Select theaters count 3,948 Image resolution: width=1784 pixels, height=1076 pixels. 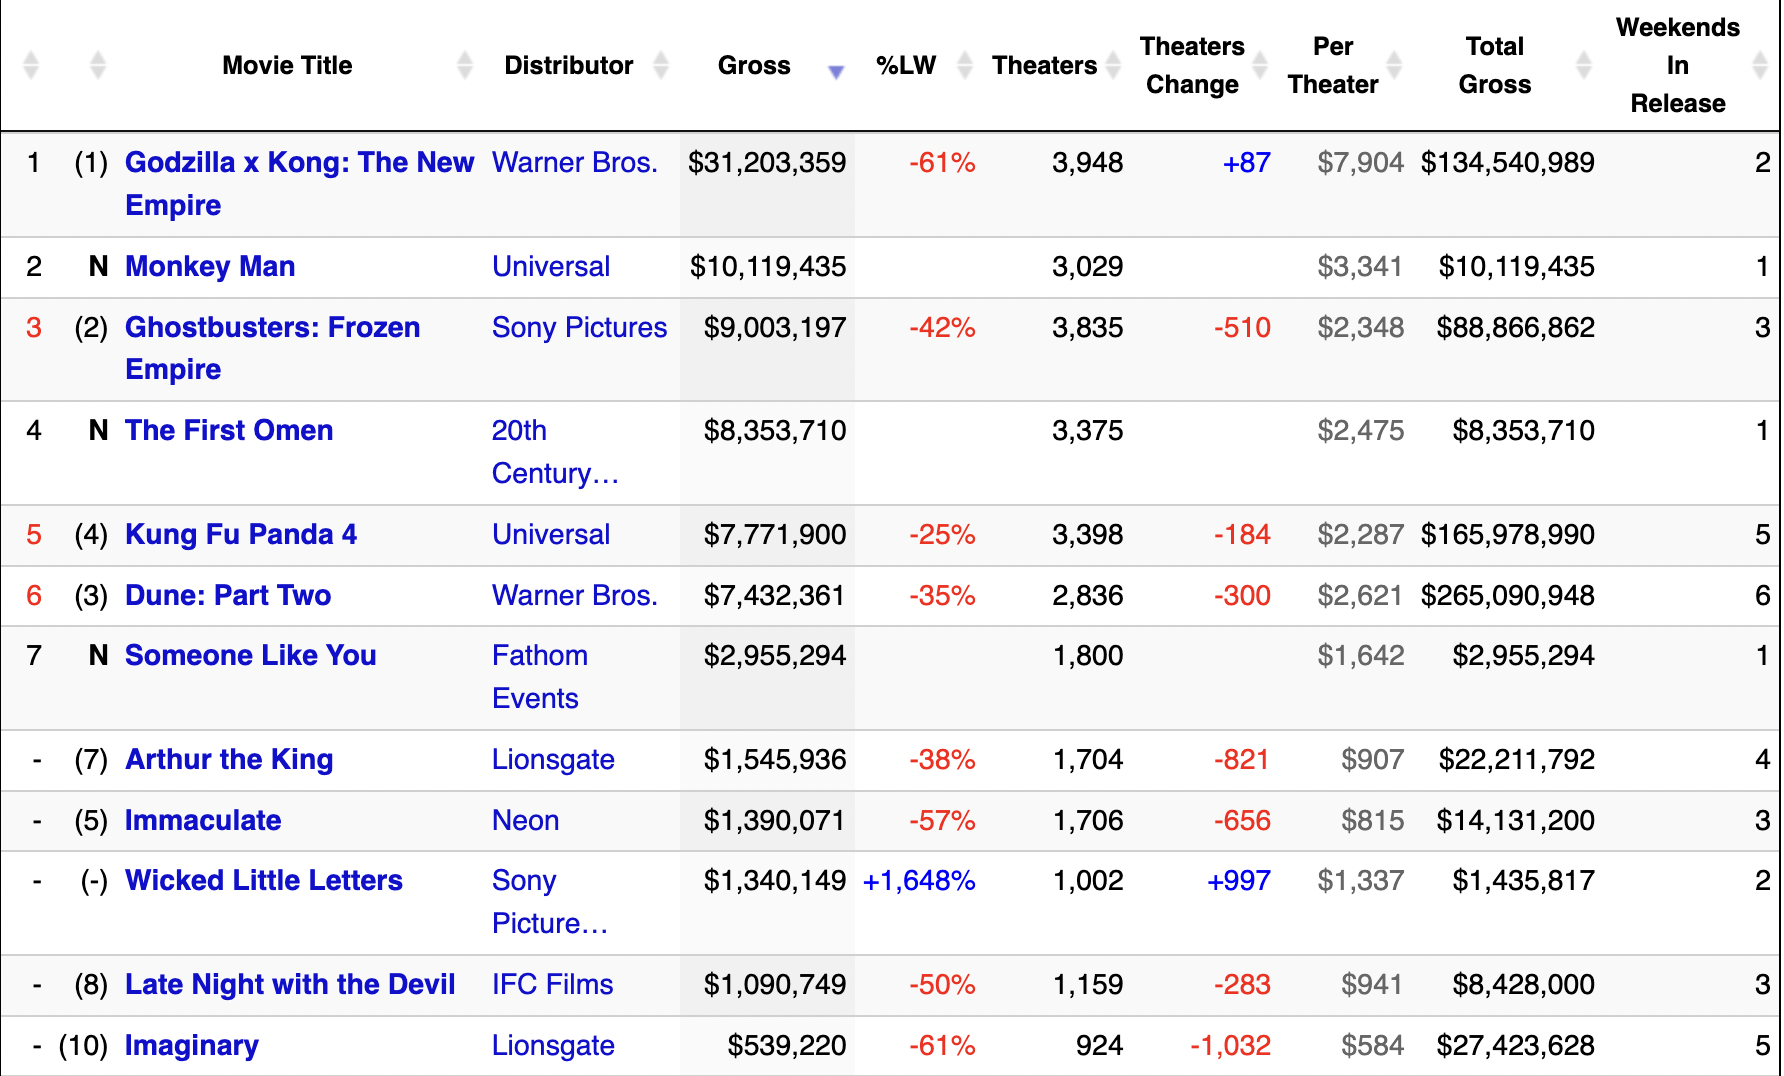click(1087, 162)
